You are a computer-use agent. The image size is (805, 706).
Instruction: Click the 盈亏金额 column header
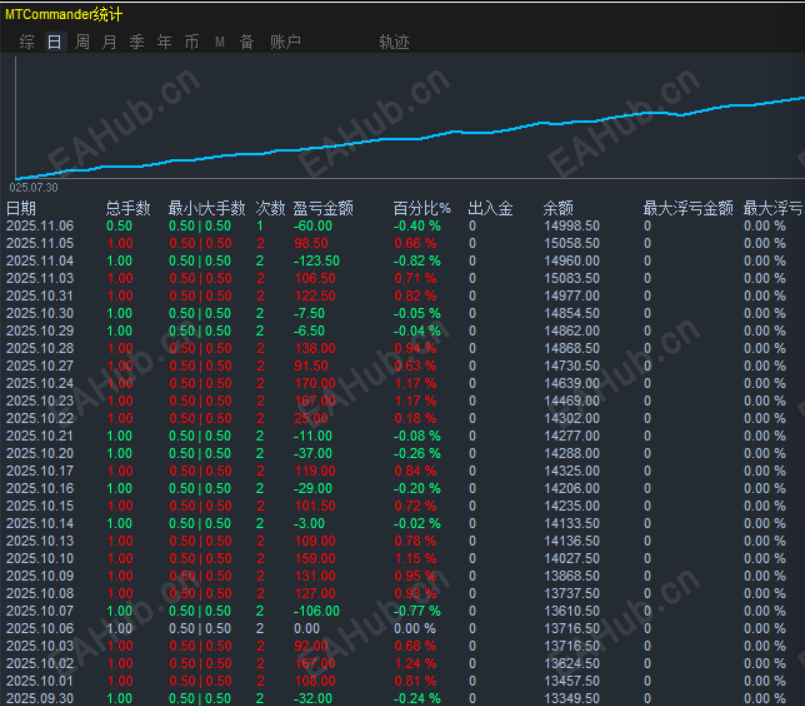click(323, 208)
